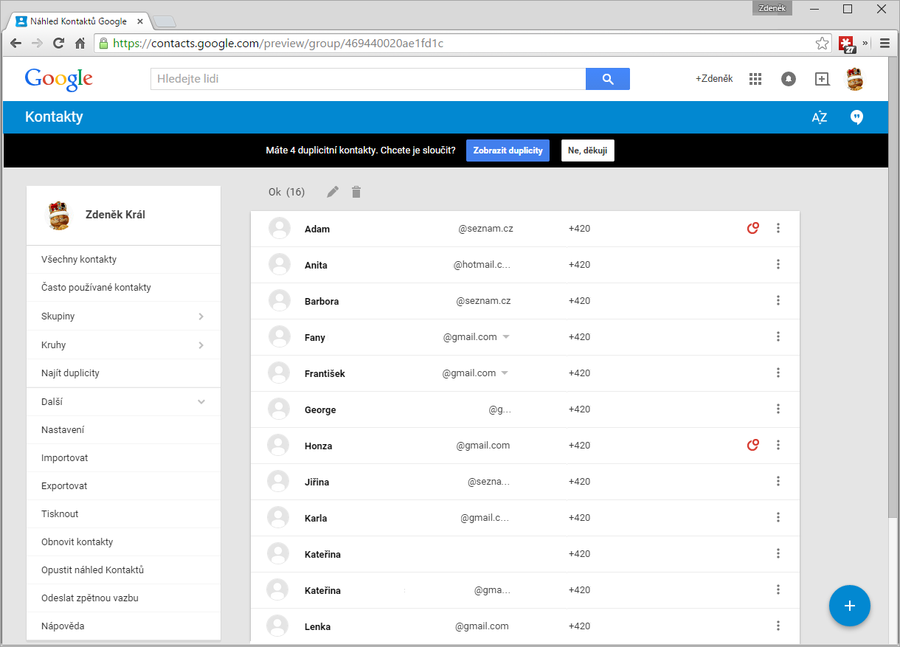Open more options for Honza
The width and height of the screenshot is (900, 647).
[778, 445]
